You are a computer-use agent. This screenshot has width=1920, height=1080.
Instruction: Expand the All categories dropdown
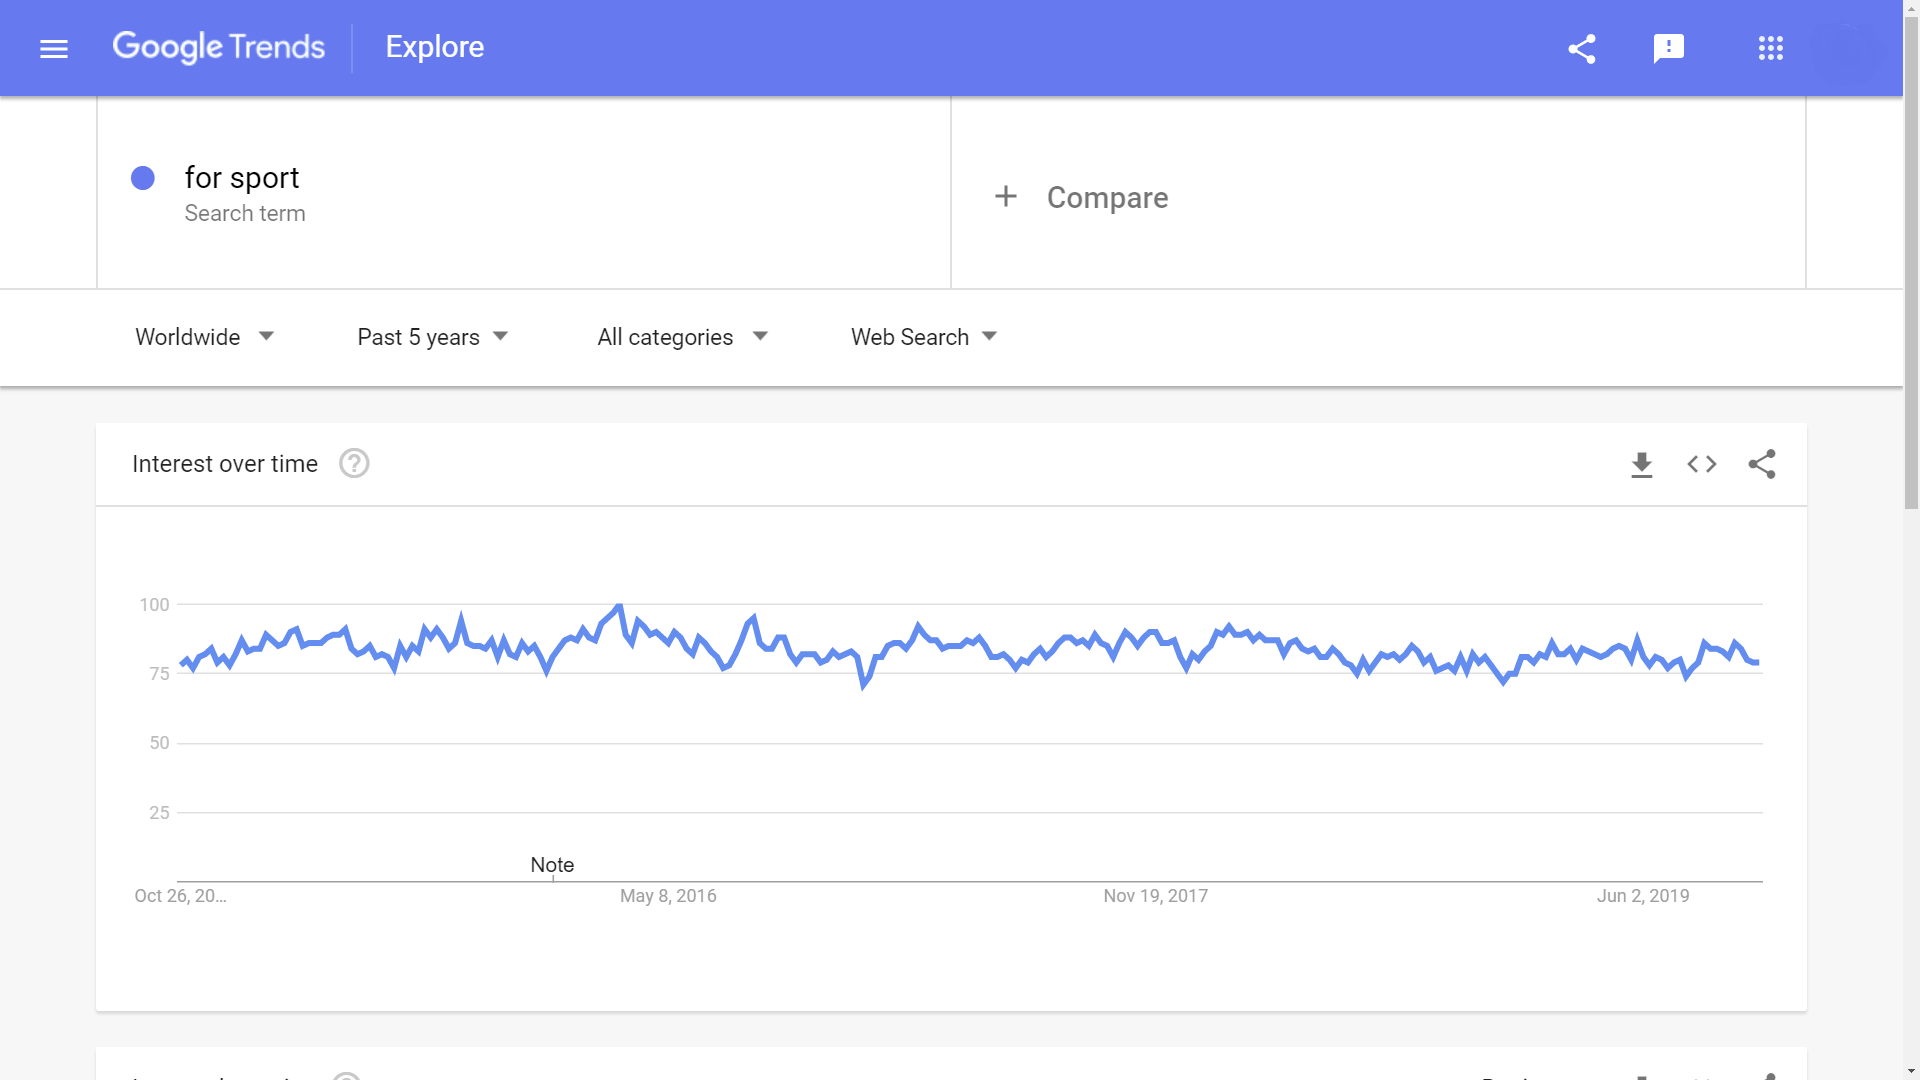point(682,337)
